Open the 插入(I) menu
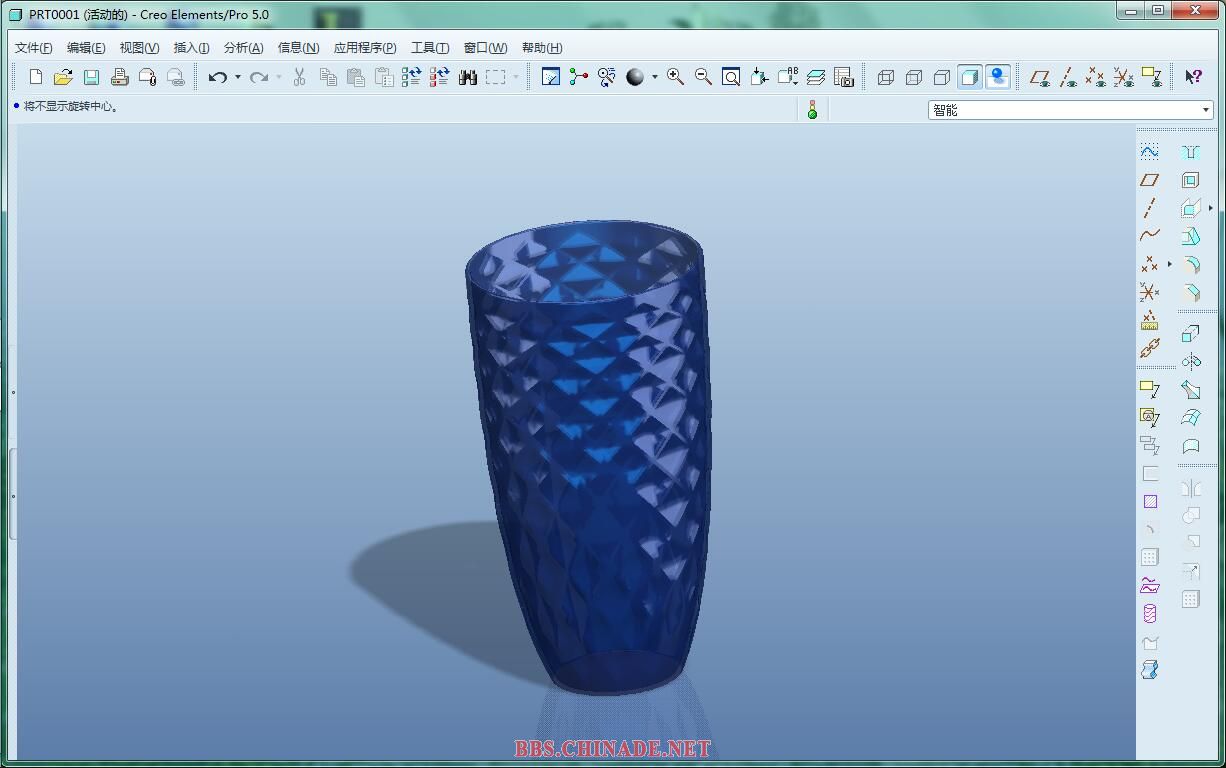The width and height of the screenshot is (1226, 768). tap(191, 47)
